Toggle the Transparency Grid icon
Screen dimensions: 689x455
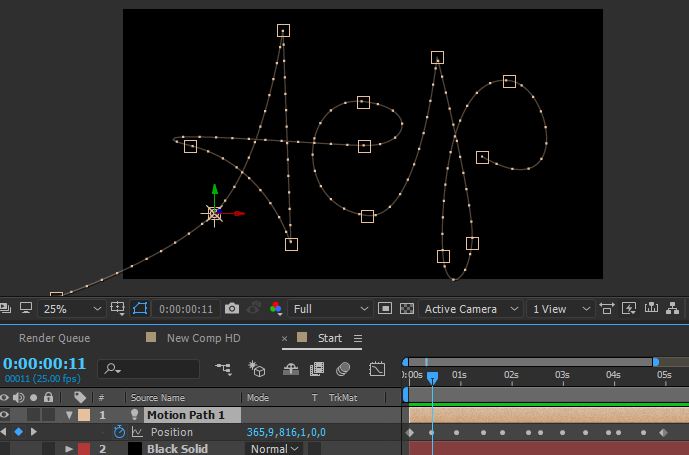tap(407, 309)
